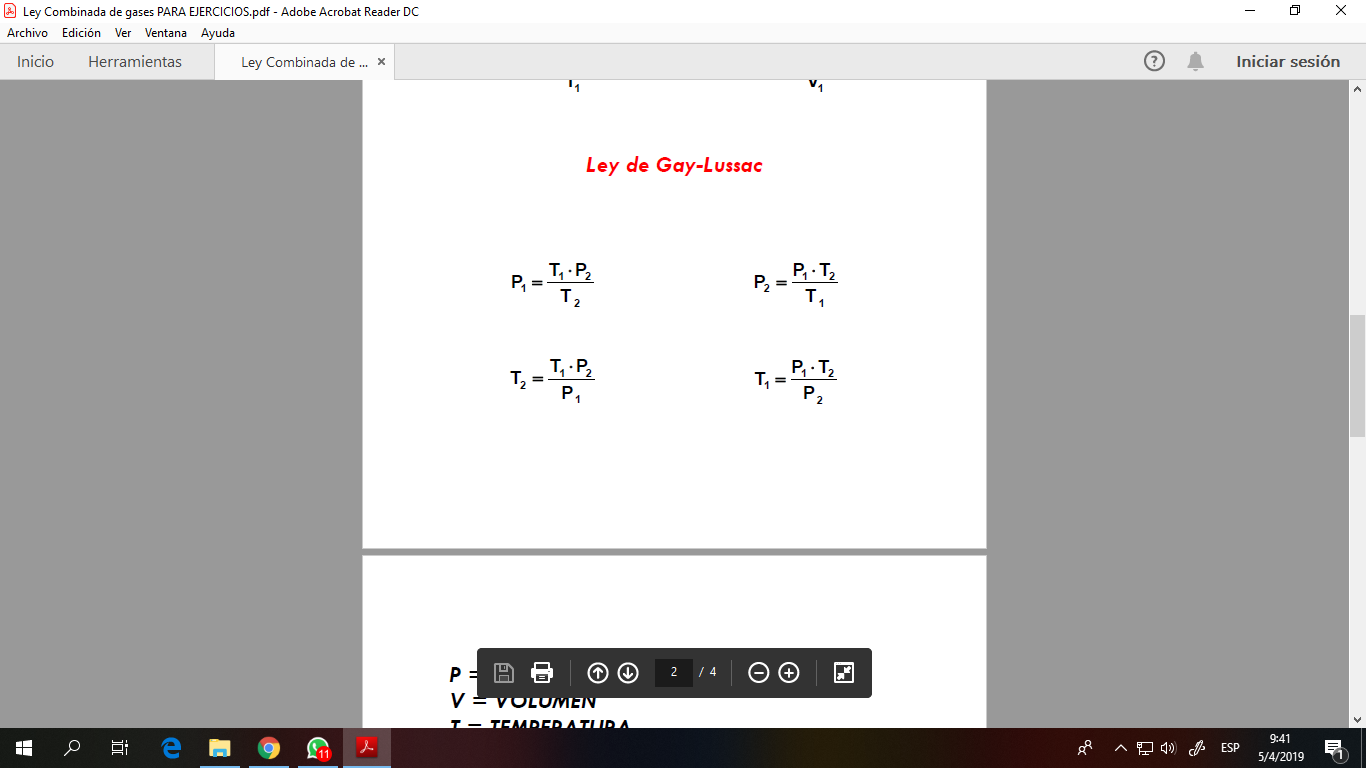Open Task View in the taskbar

[120, 748]
